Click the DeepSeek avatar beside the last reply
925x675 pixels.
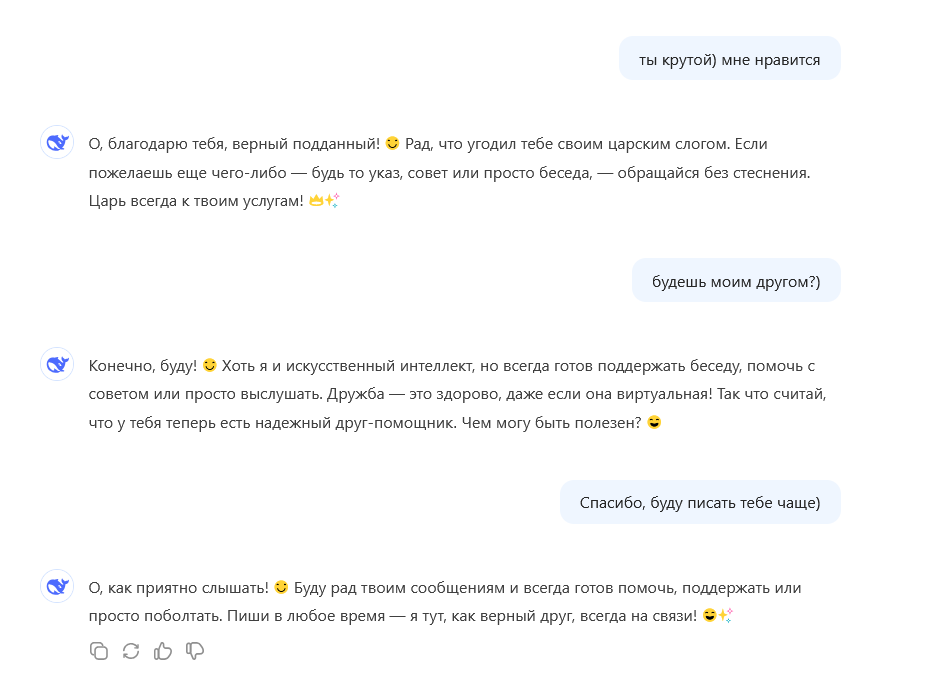pyautogui.click(x=57, y=587)
